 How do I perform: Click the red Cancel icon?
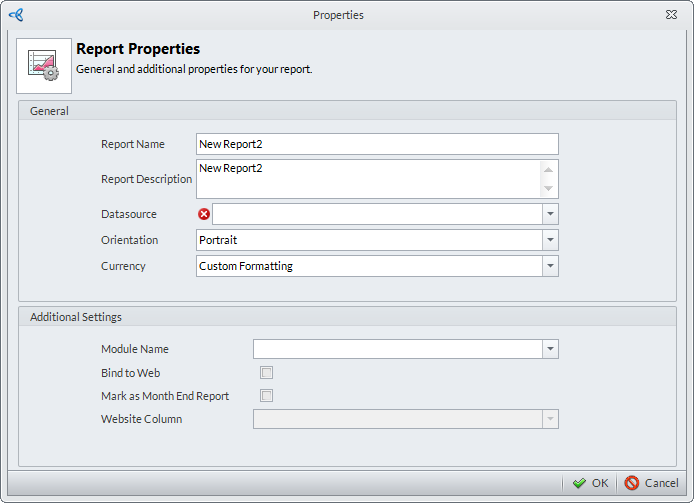pyautogui.click(x=632, y=483)
